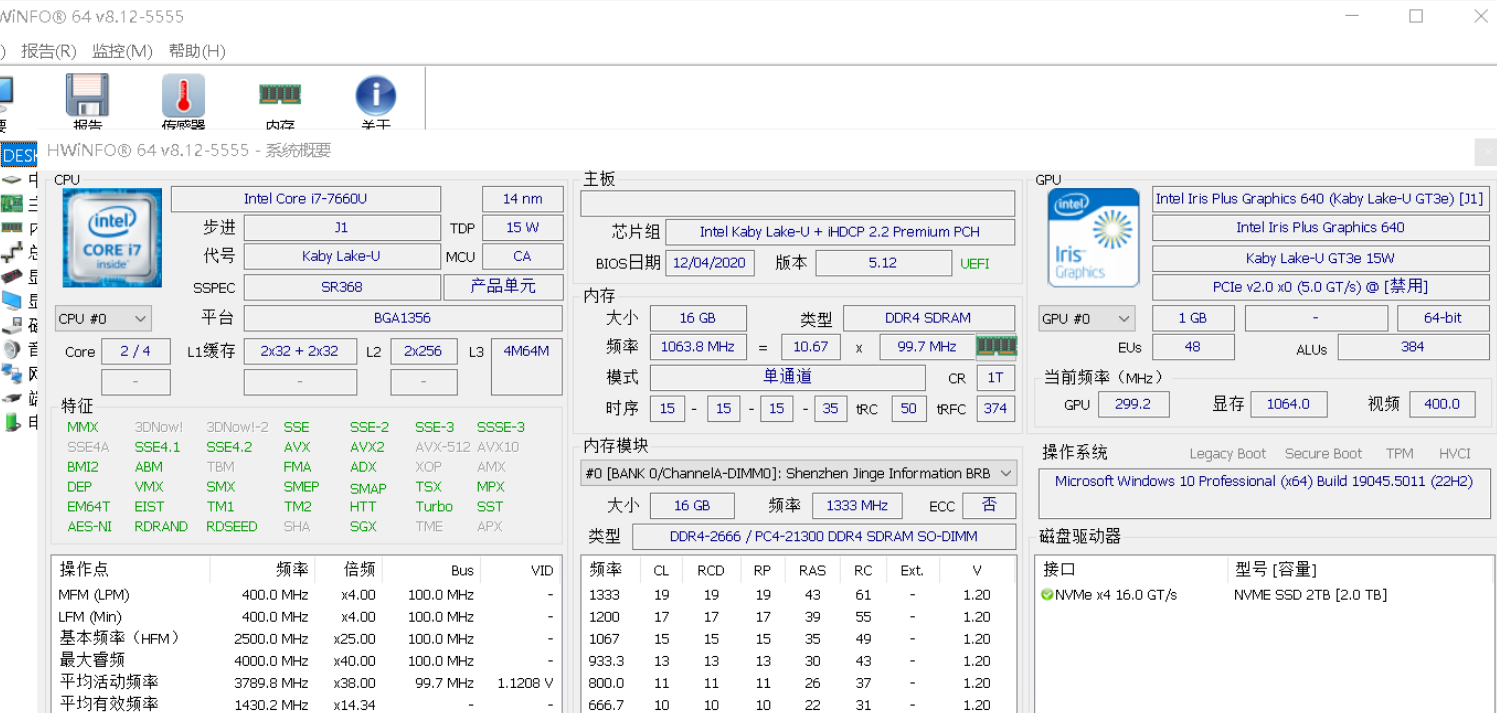The image size is (1497, 713).
Task: Select the audio speaker item in the sidebar tree
Action: (12, 349)
